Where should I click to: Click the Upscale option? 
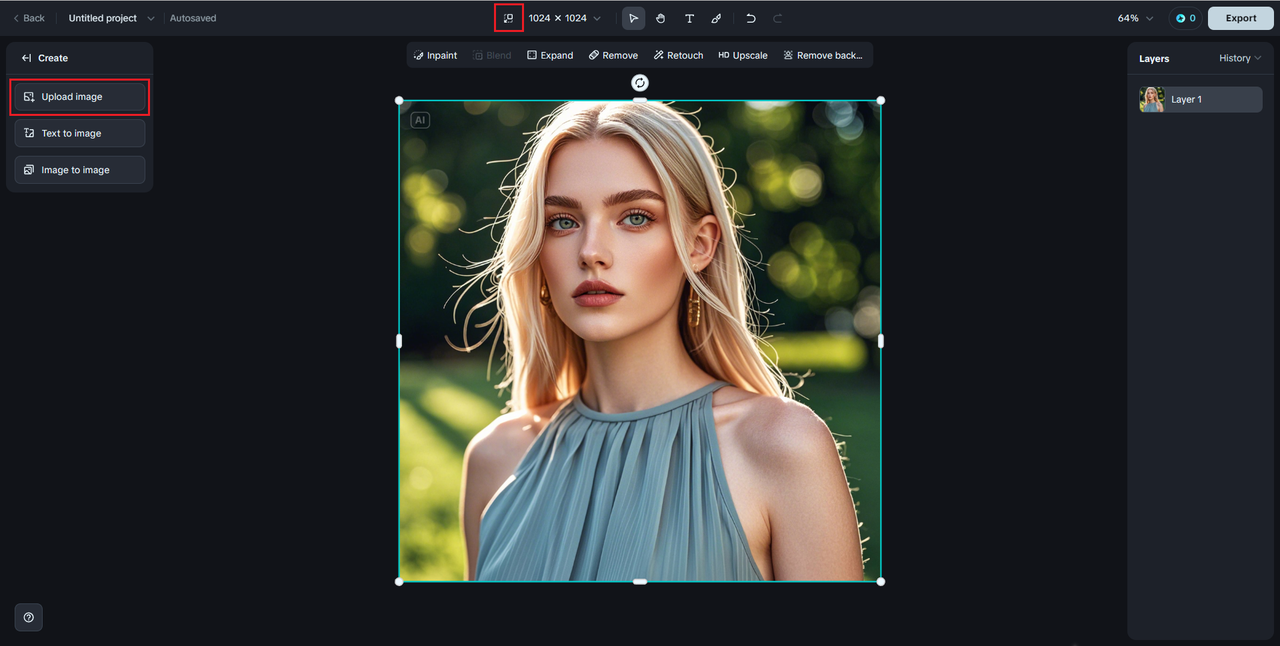coord(743,55)
